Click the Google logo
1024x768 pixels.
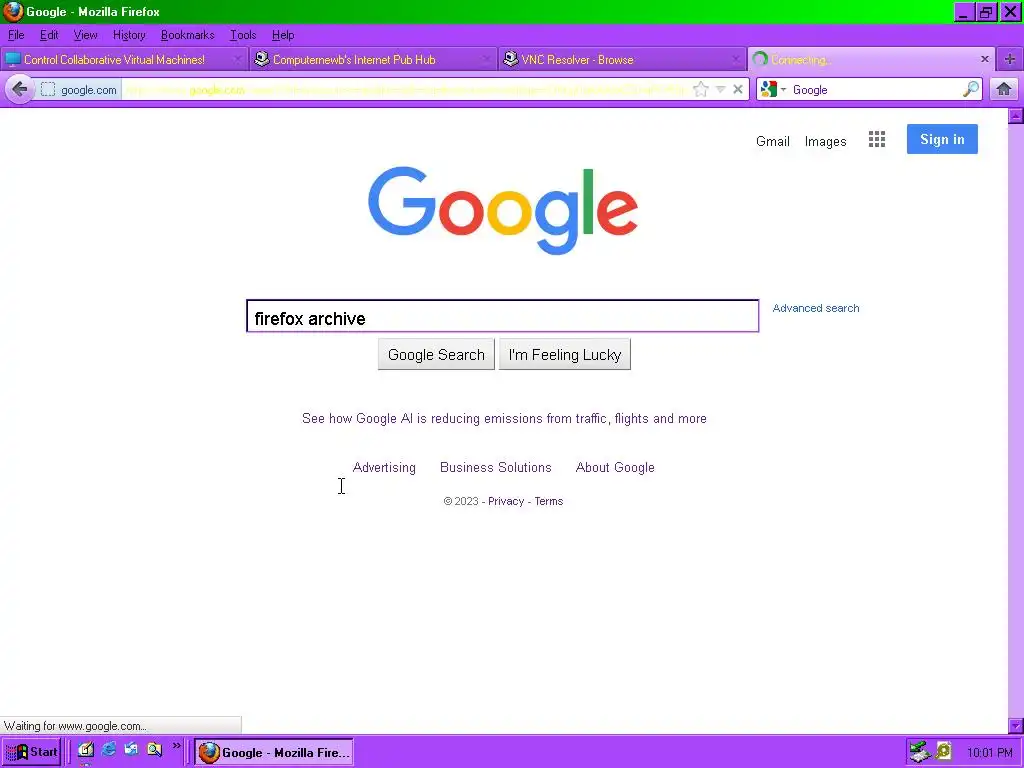click(x=503, y=210)
